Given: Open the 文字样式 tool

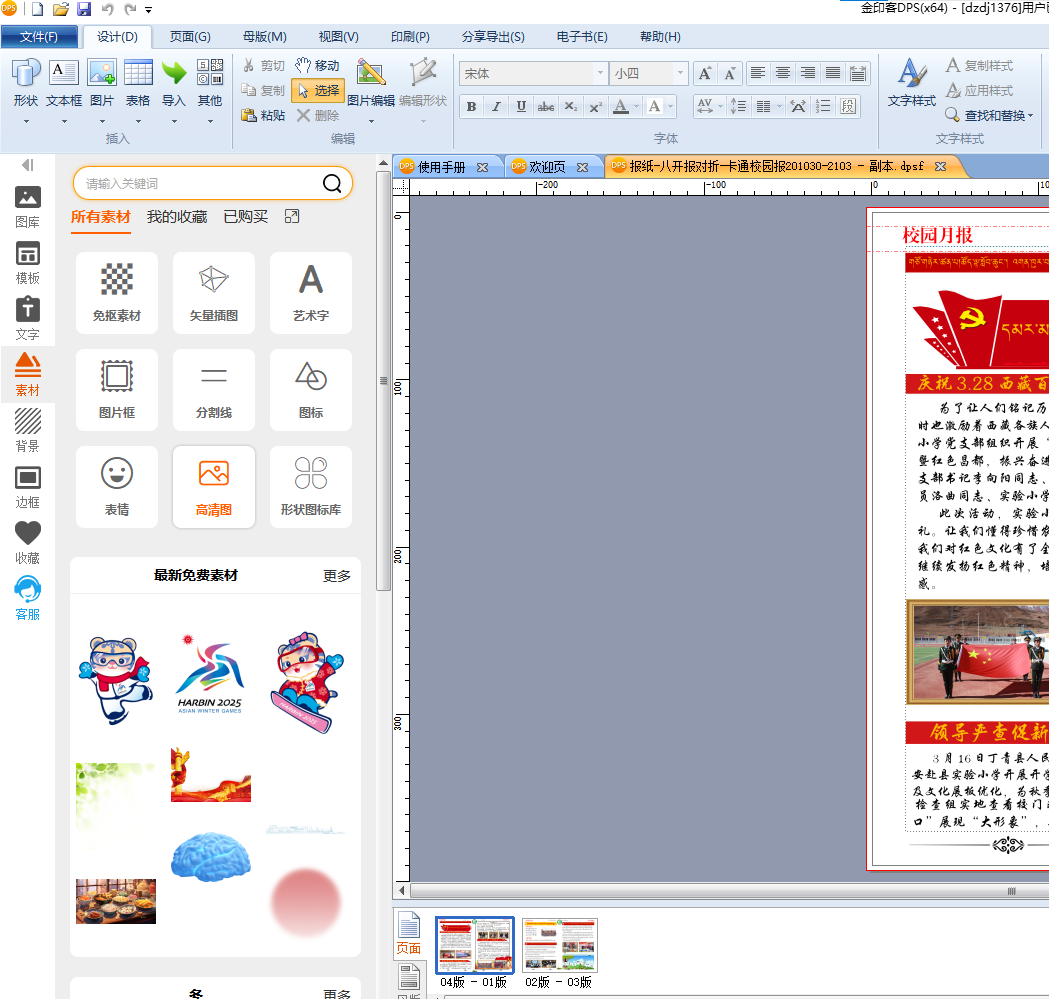Looking at the screenshot, I should [911, 83].
